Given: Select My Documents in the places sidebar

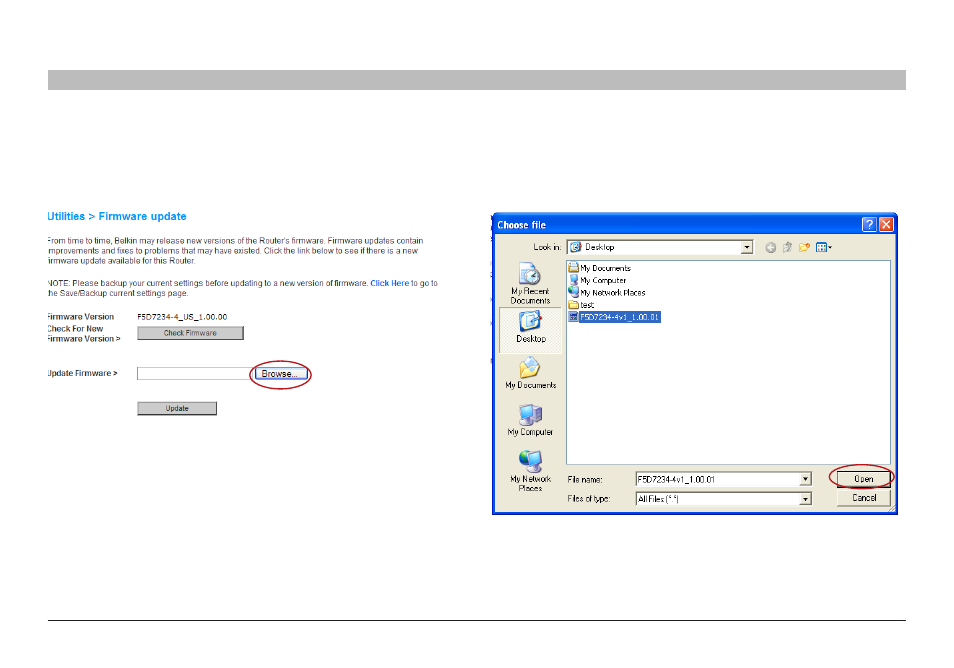Looking at the screenshot, I should point(530,373).
